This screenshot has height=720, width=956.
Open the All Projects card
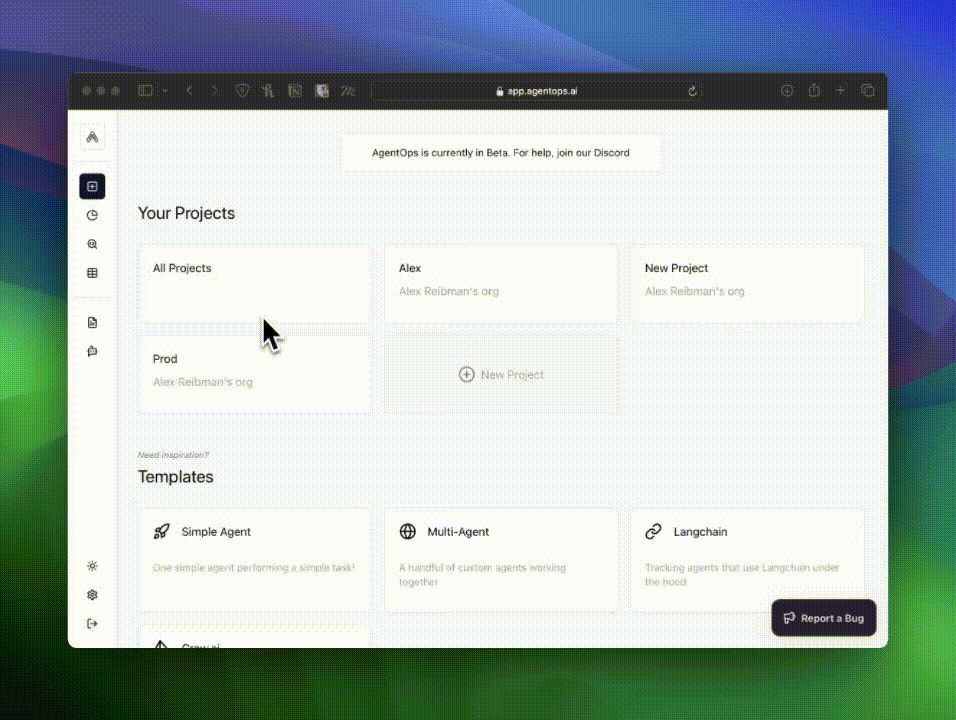[255, 284]
